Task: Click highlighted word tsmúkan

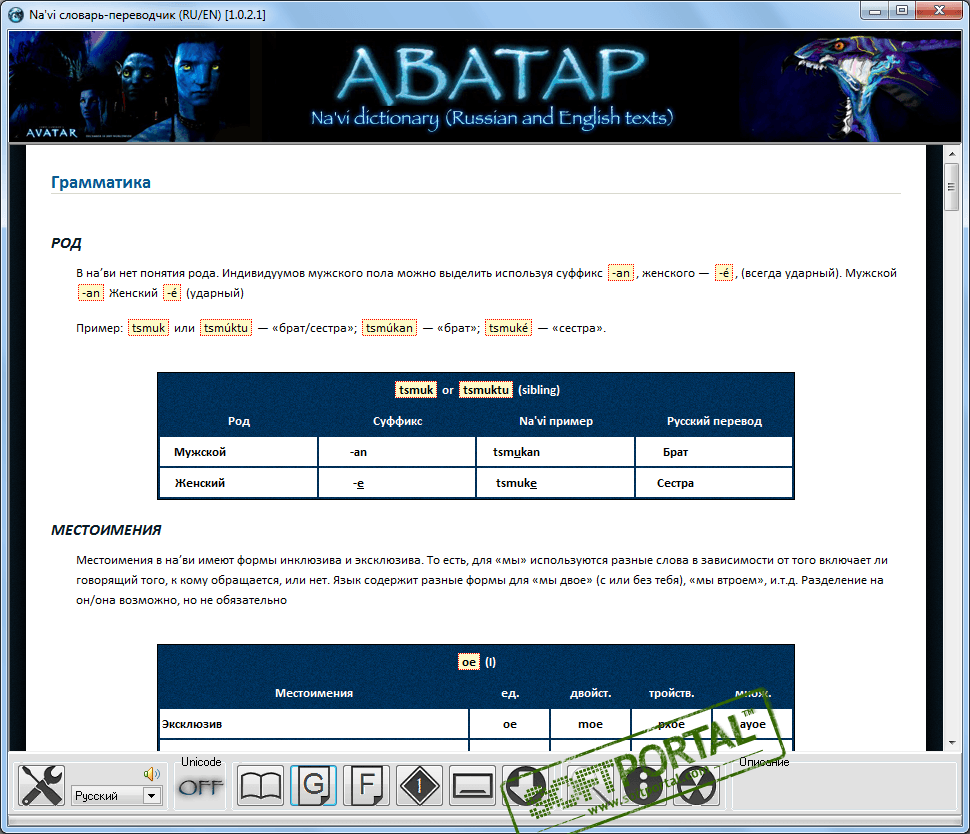Action: click(389, 328)
